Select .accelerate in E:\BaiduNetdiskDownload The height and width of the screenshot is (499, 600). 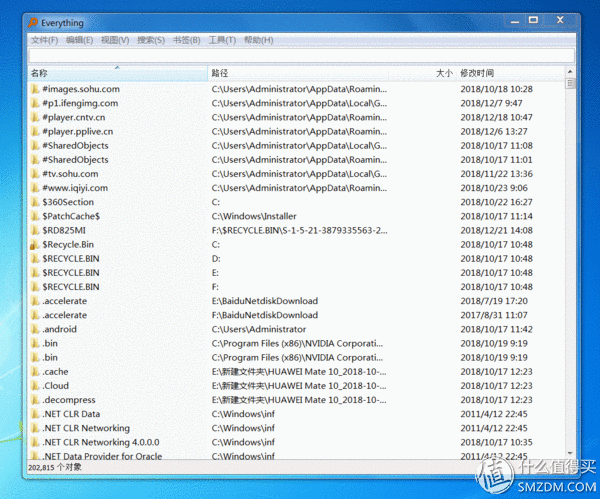[x=297, y=302]
